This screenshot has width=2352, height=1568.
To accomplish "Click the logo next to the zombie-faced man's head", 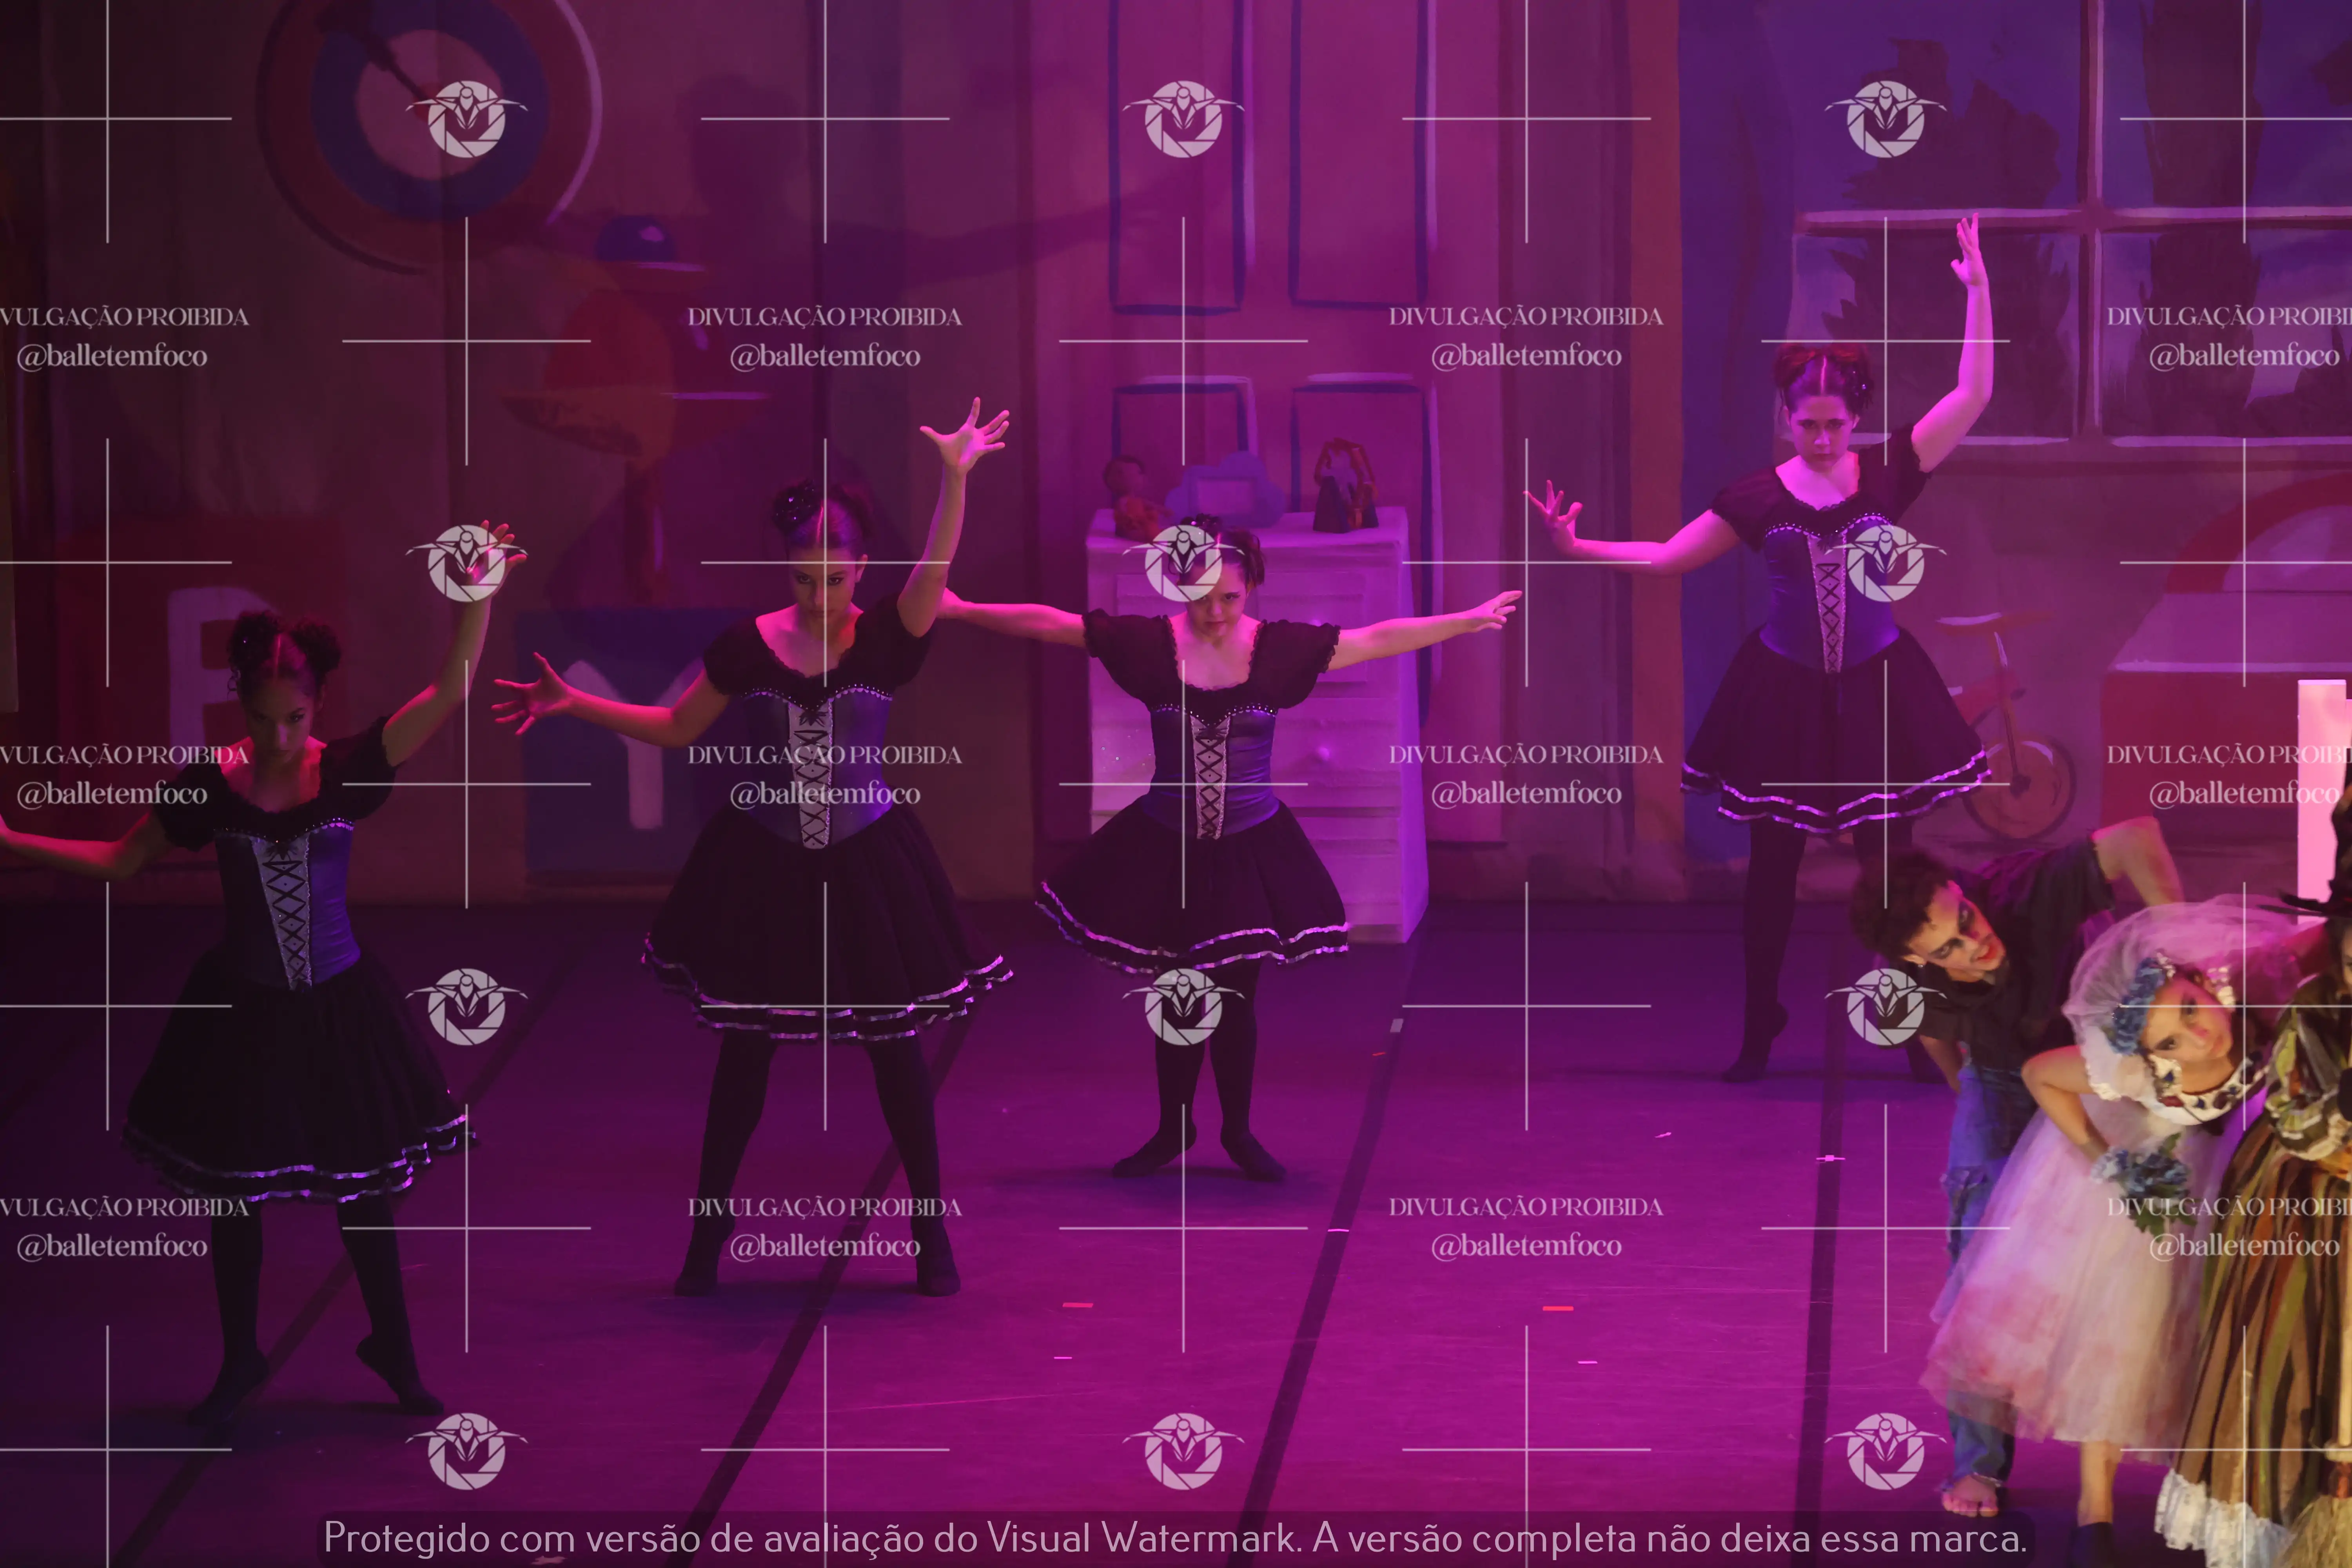I will [1885, 1007].
